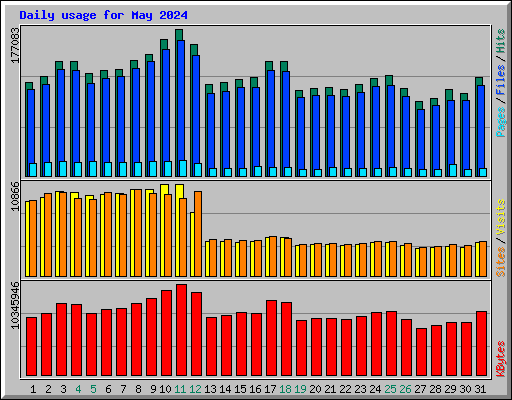Select the cyan pages bar for day 3
512x400 pixels.
[63, 169]
